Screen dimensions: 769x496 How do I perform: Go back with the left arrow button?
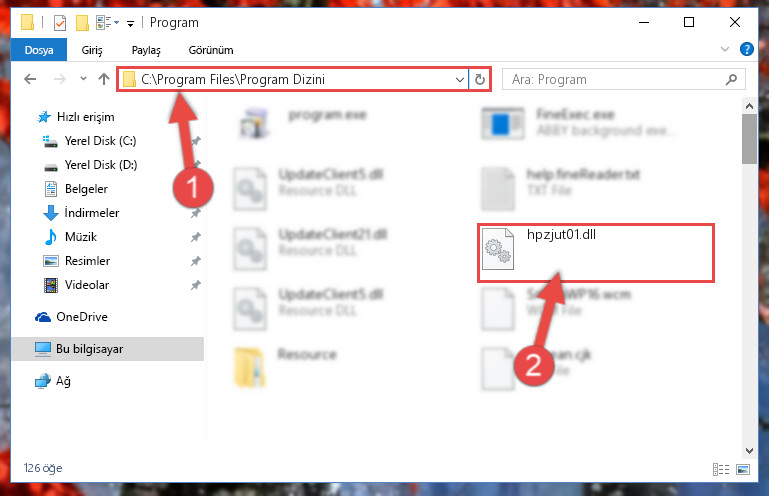click(x=30, y=79)
